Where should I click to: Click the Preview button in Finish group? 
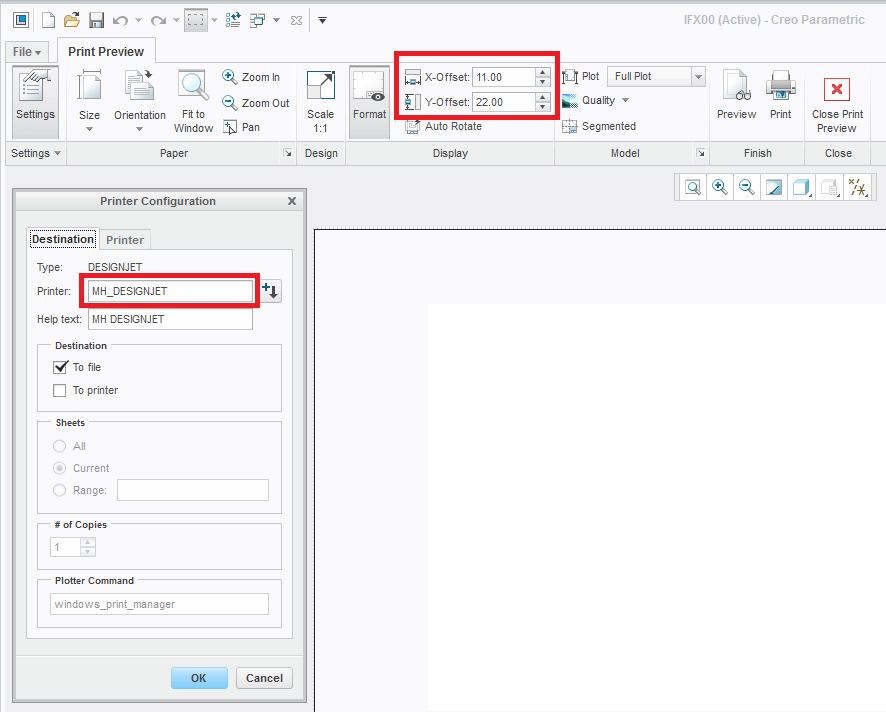pos(736,95)
